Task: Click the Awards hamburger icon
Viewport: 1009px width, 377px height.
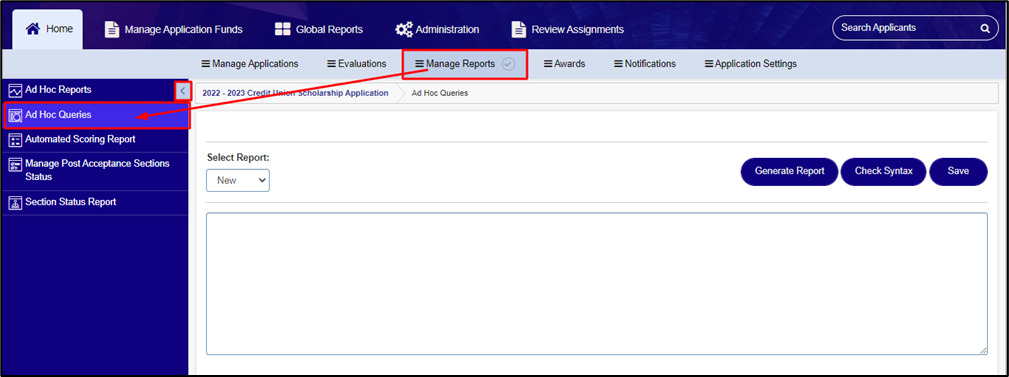Action: pyautogui.click(x=548, y=64)
